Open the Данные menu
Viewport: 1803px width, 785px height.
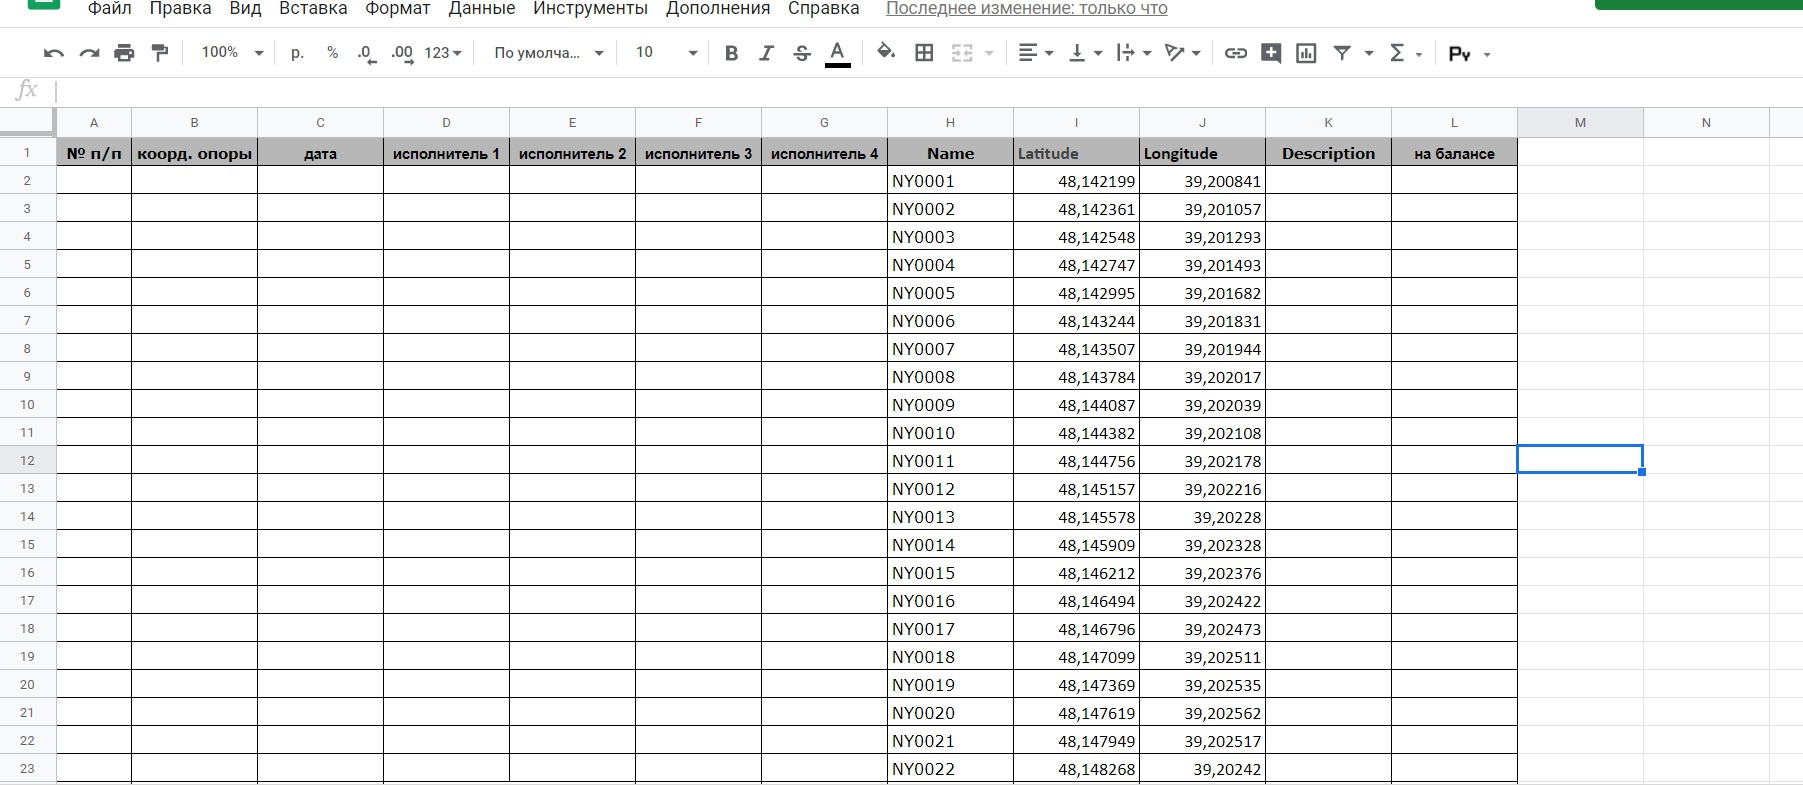(482, 9)
